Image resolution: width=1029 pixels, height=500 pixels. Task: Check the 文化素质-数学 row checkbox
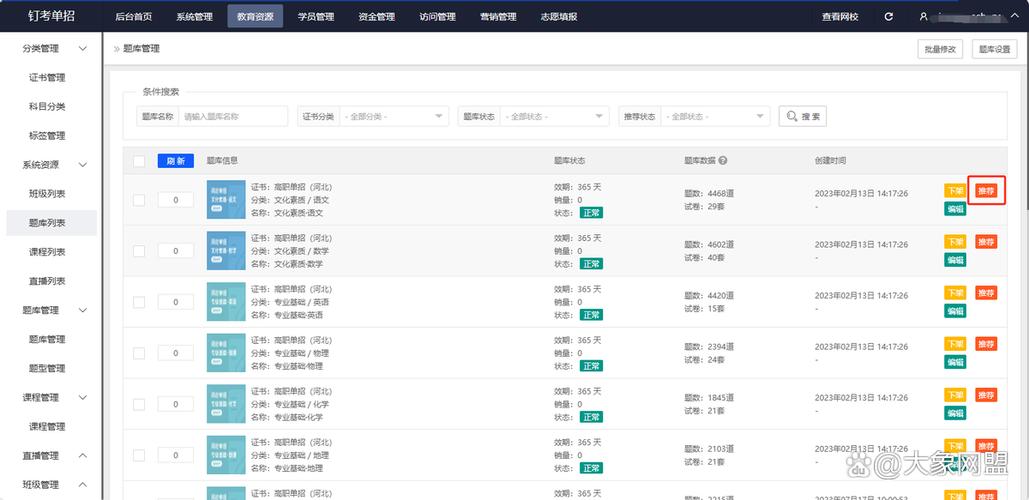(x=139, y=251)
